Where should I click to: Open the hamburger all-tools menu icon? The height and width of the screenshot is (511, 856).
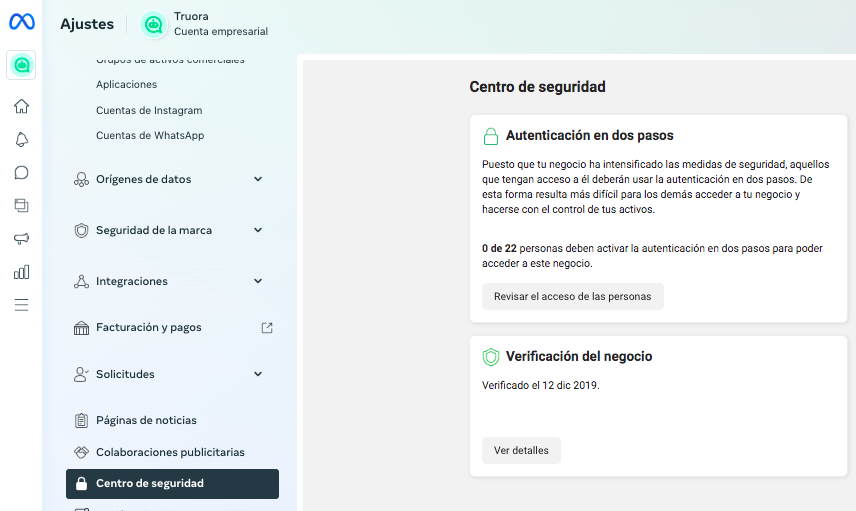21,305
